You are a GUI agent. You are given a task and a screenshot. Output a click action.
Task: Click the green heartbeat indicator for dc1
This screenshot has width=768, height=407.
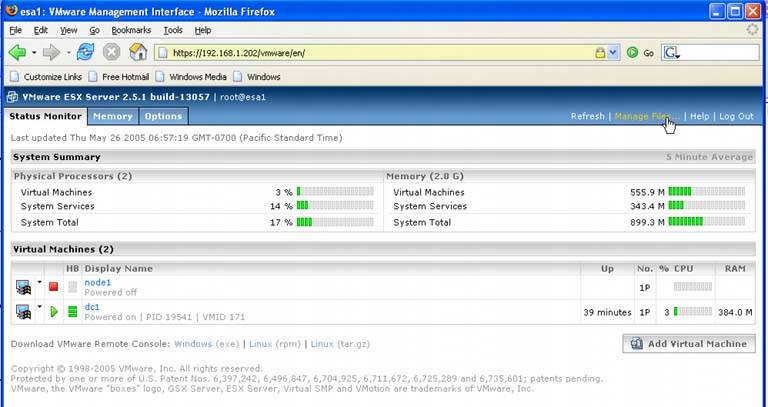[x=72, y=311]
